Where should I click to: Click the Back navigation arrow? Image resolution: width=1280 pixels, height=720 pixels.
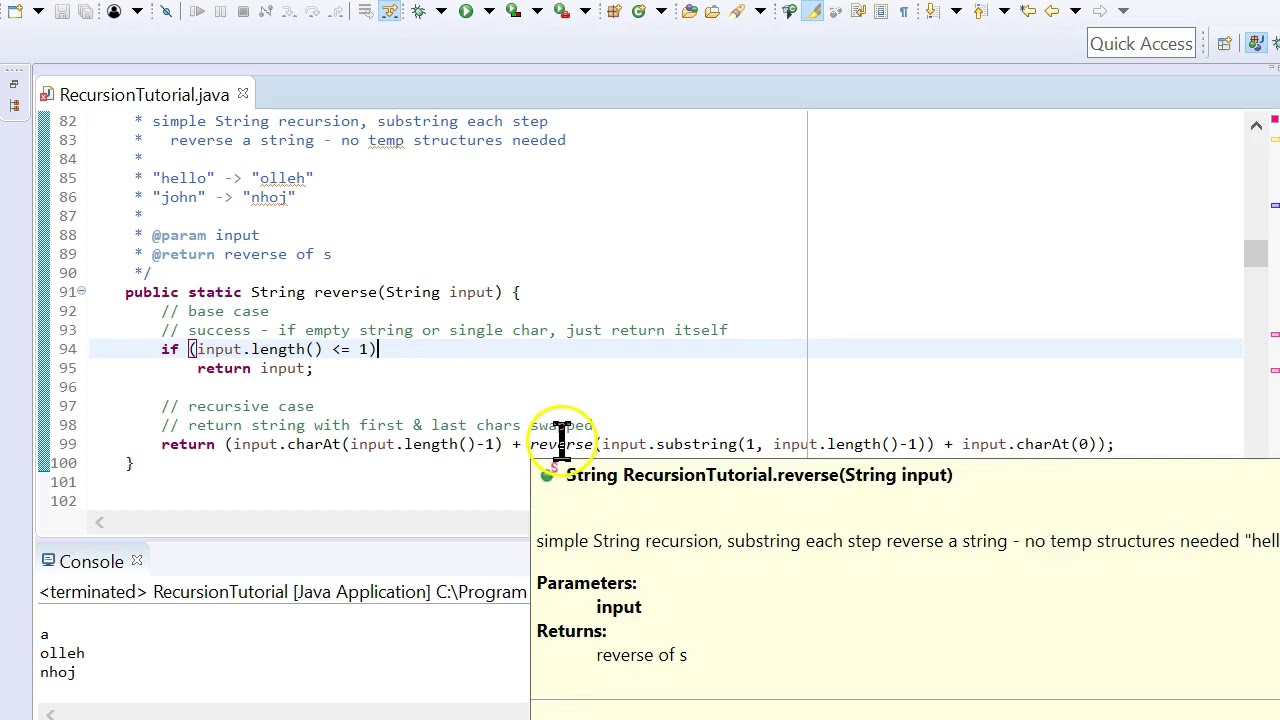click(1052, 11)
